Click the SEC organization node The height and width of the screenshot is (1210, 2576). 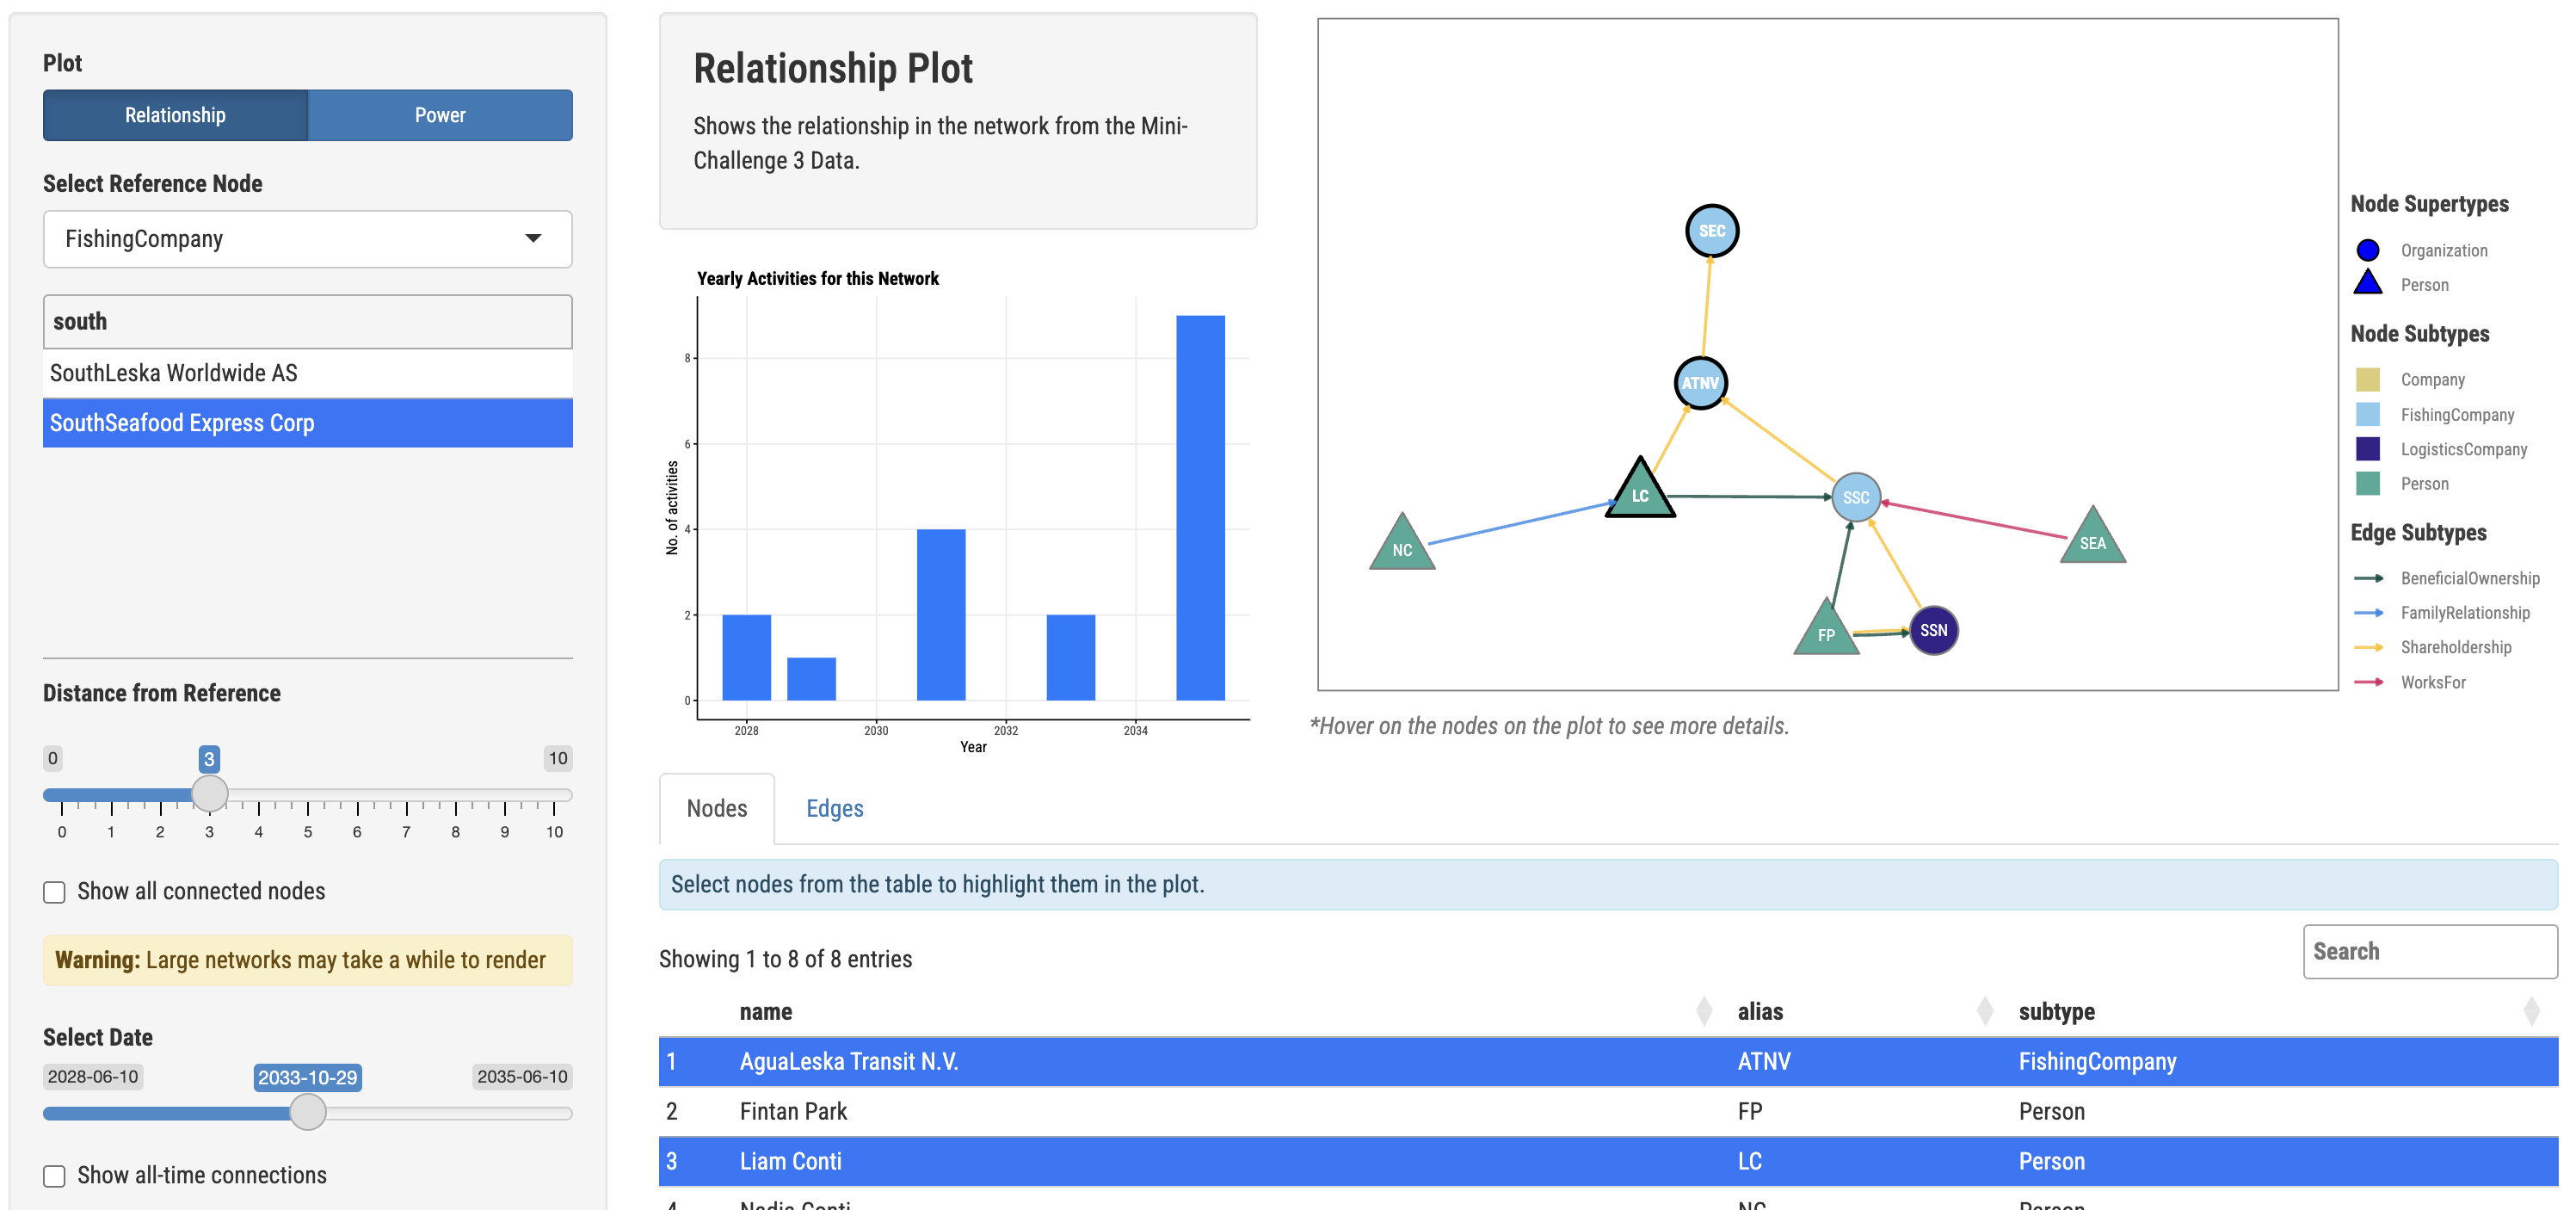tap(1711, 231)
